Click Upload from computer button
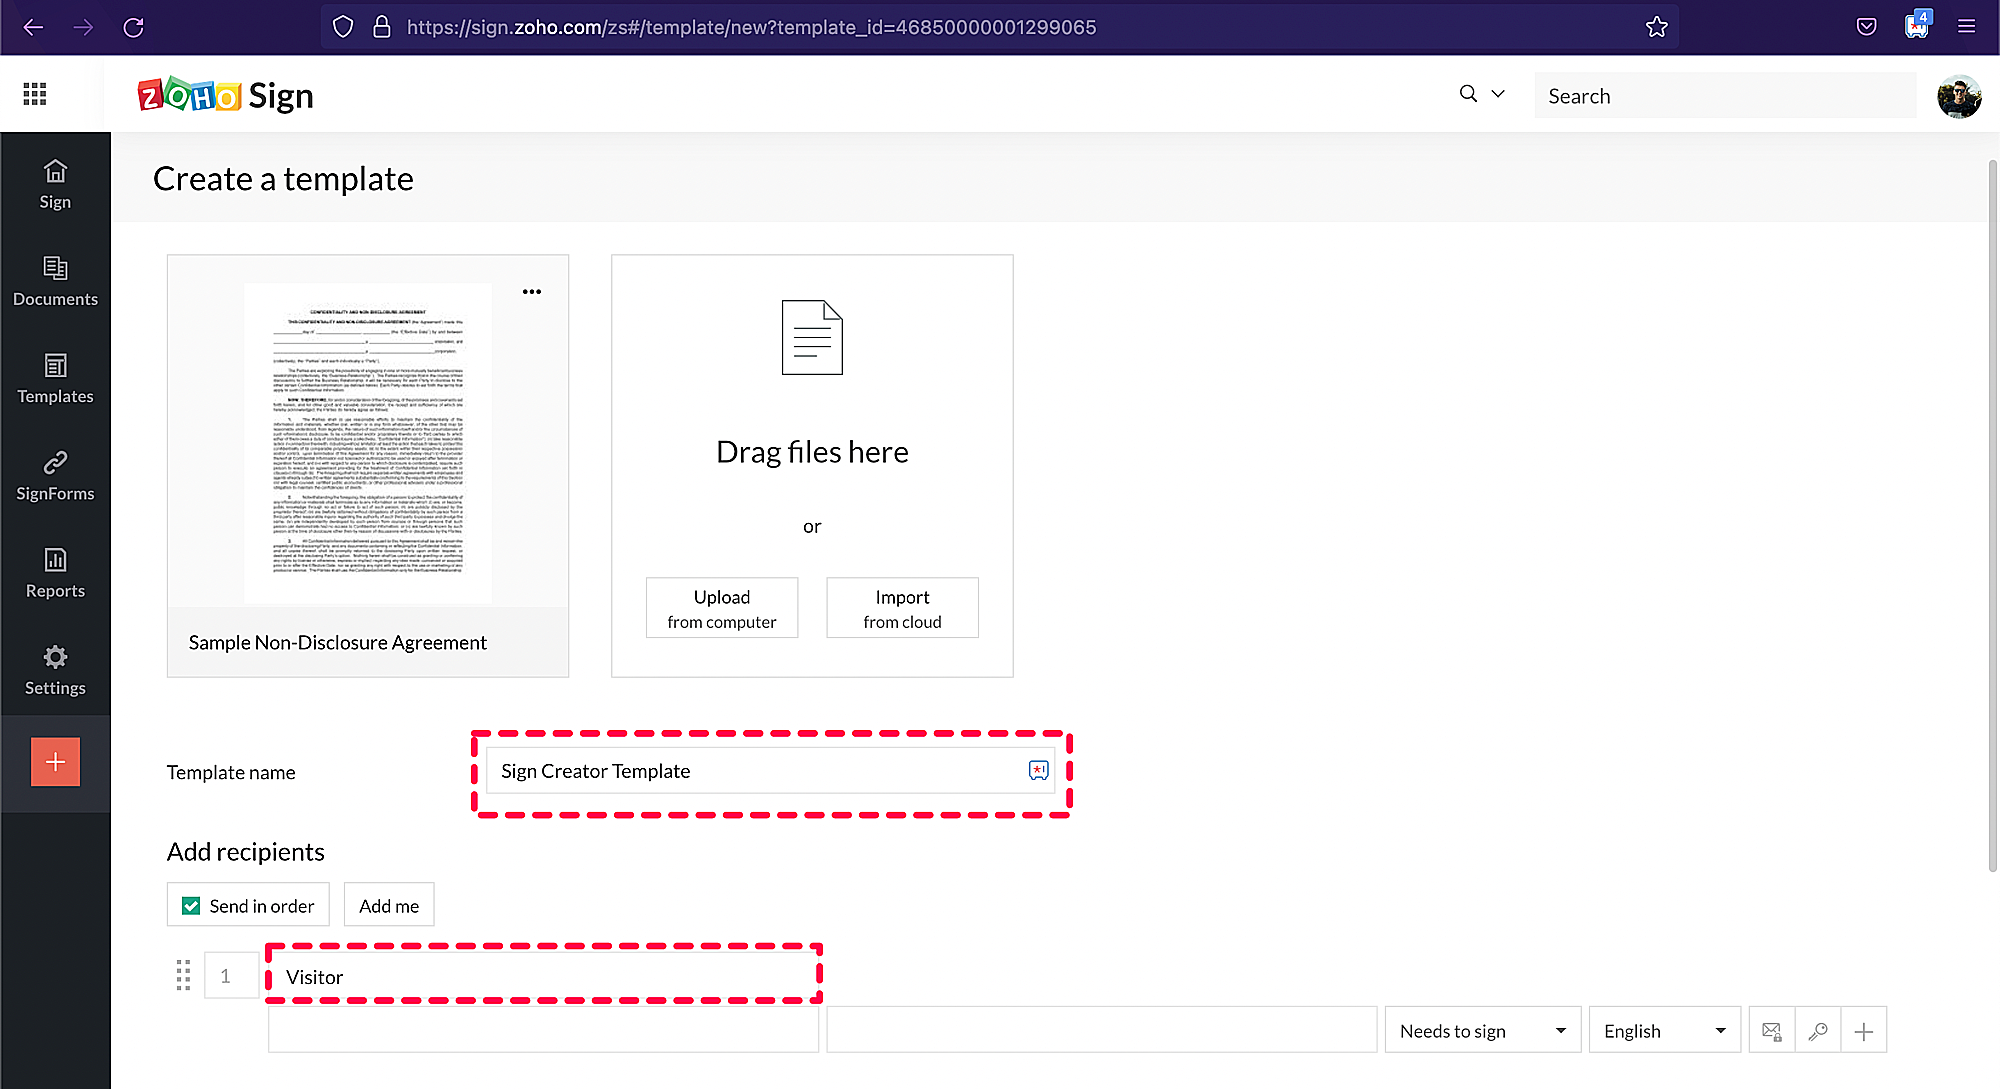This screenshot has width=2000, height=1089. 721,608
